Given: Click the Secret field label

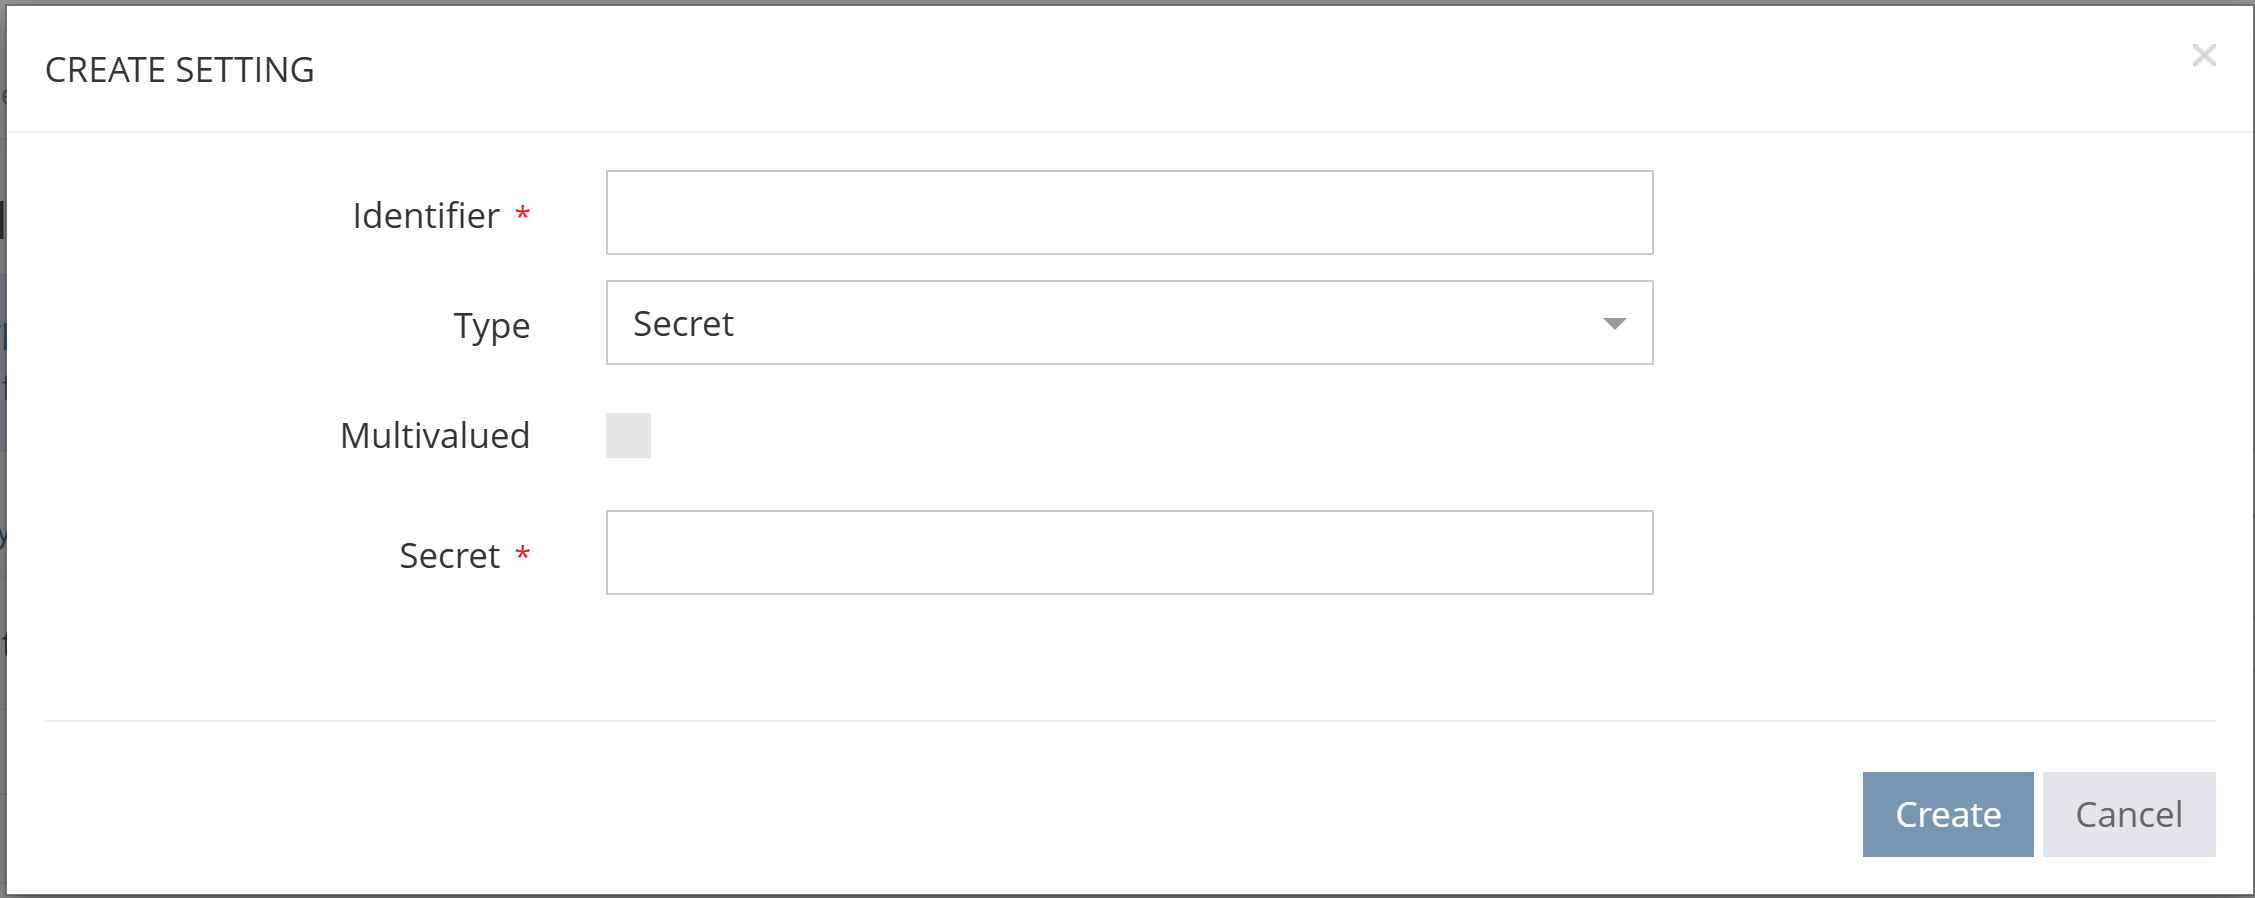Looking at the screenshot, I should [449, 556].
